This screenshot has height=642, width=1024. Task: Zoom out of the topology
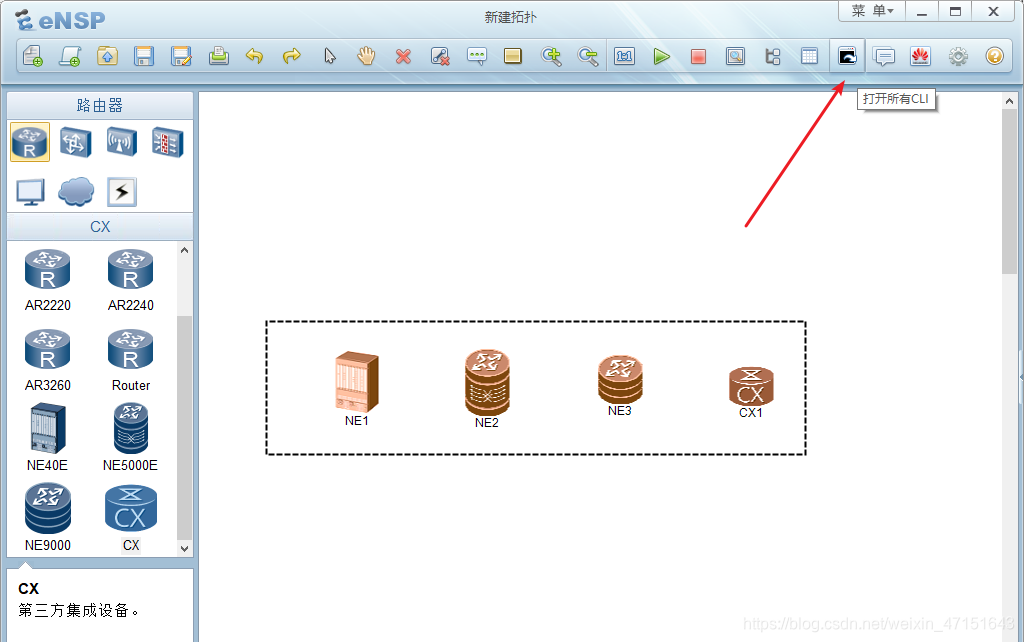[x=588, y=56]
